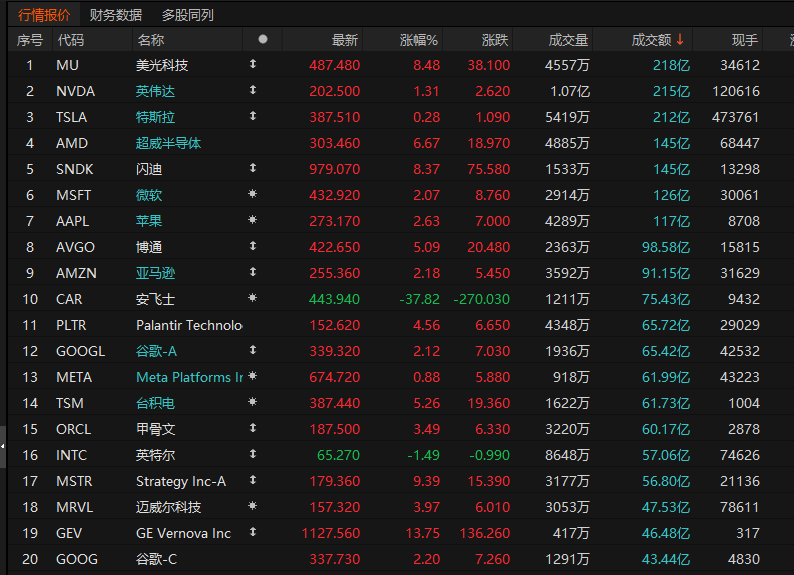Click the sun-shaped marker icon in the Meta Platforms row

pyautogui.click(x=253, y=376)
